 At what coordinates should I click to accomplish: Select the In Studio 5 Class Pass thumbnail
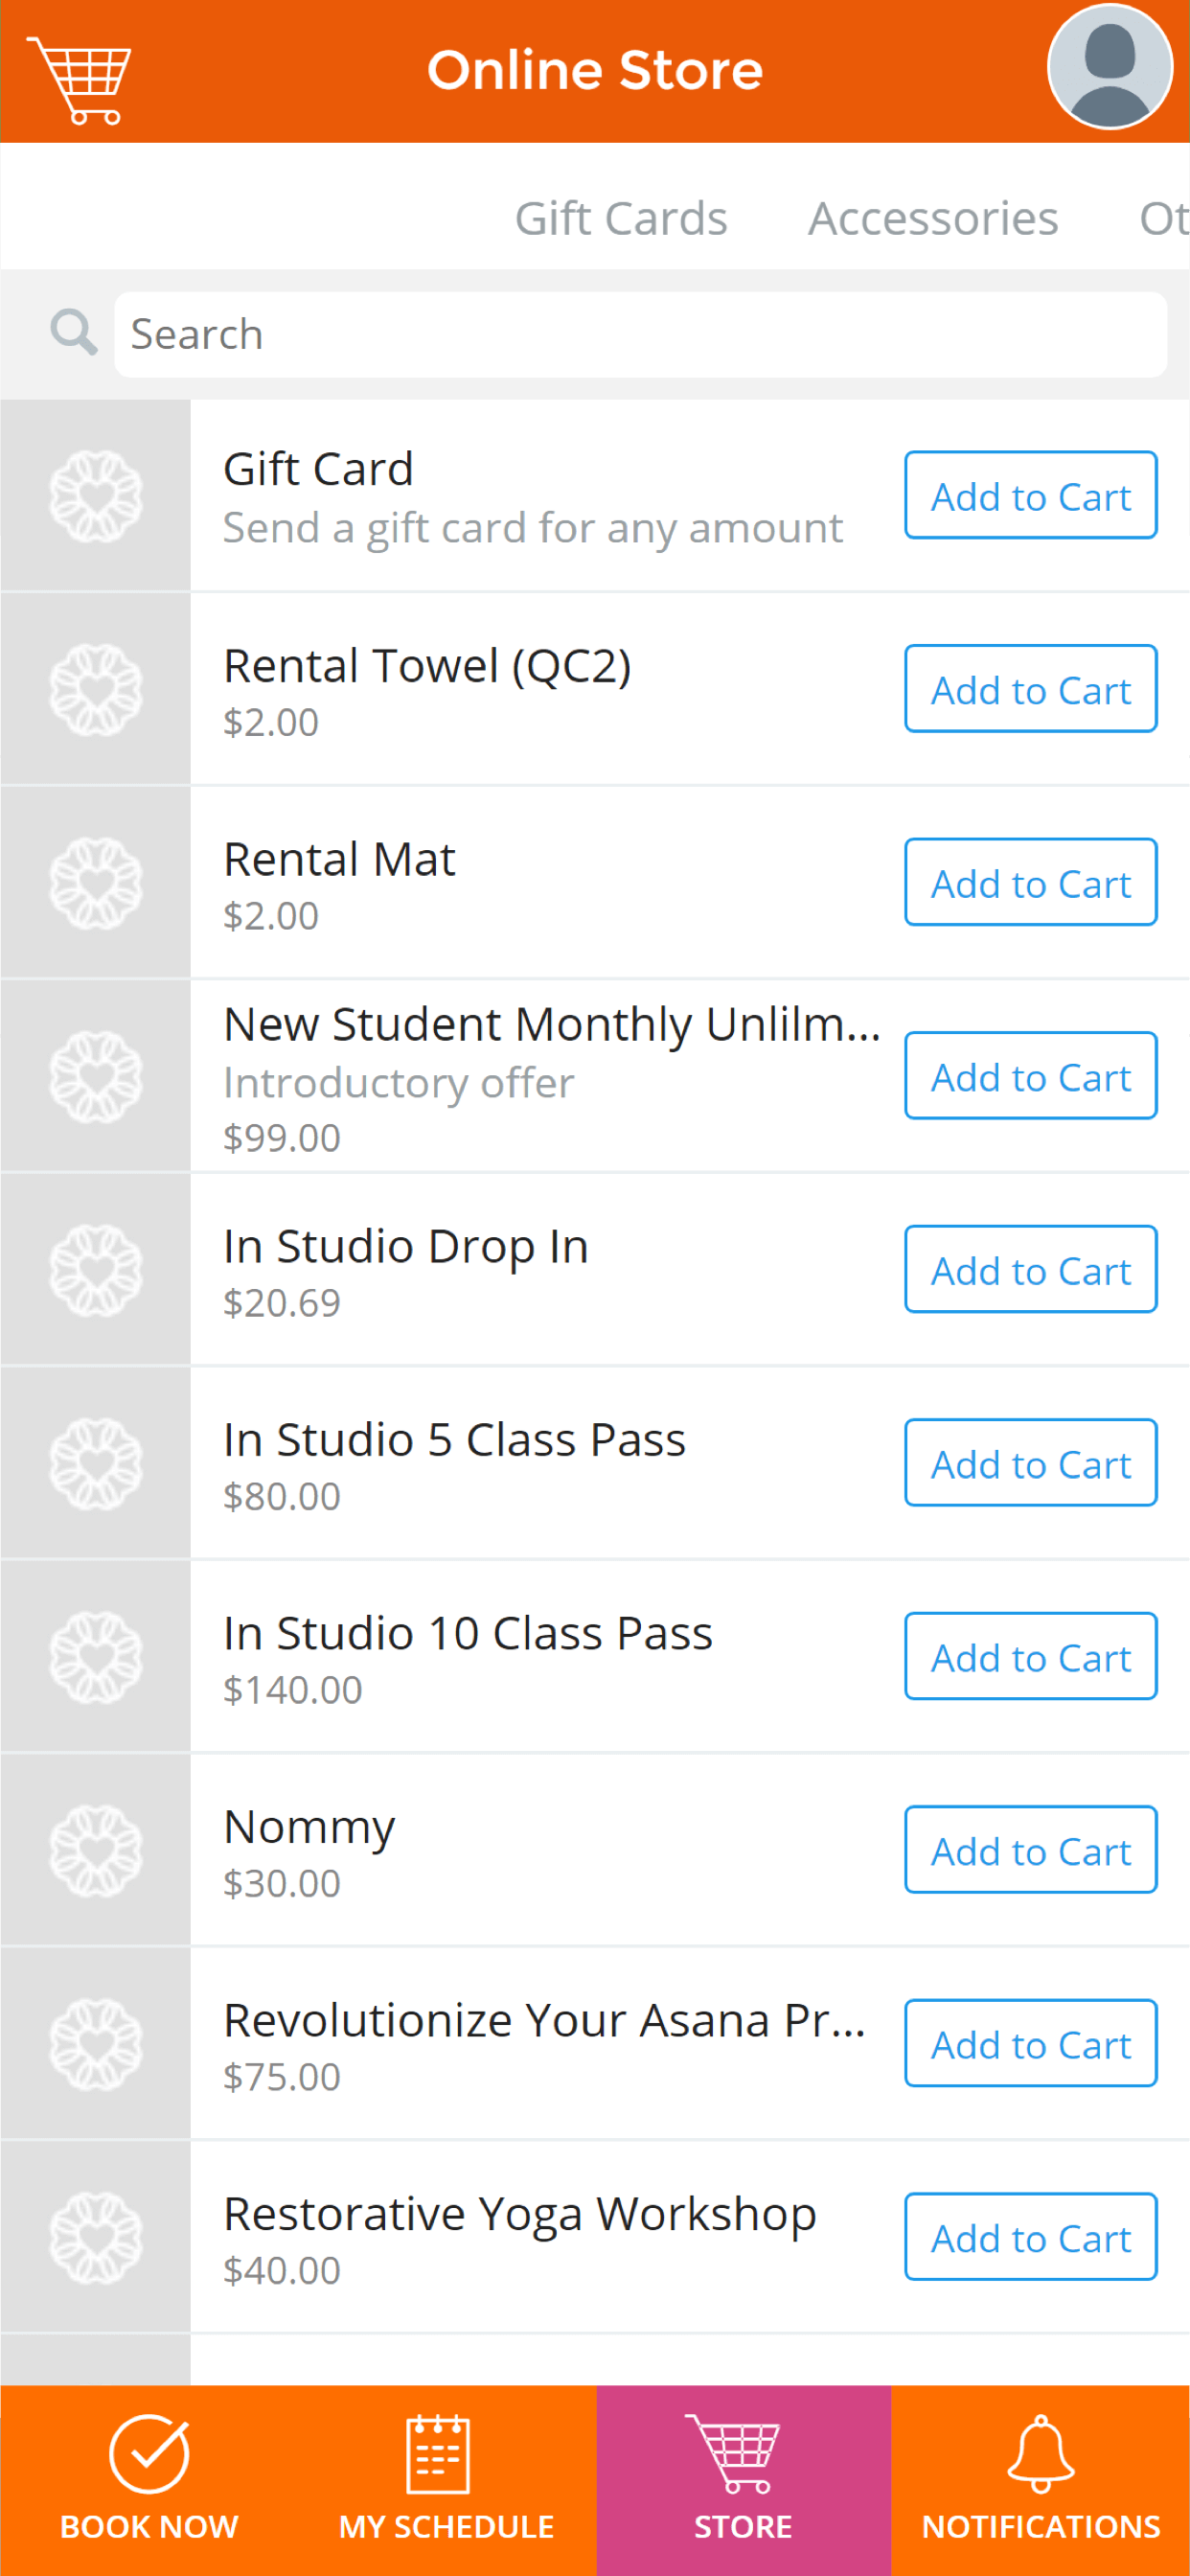coord(96,1464)
